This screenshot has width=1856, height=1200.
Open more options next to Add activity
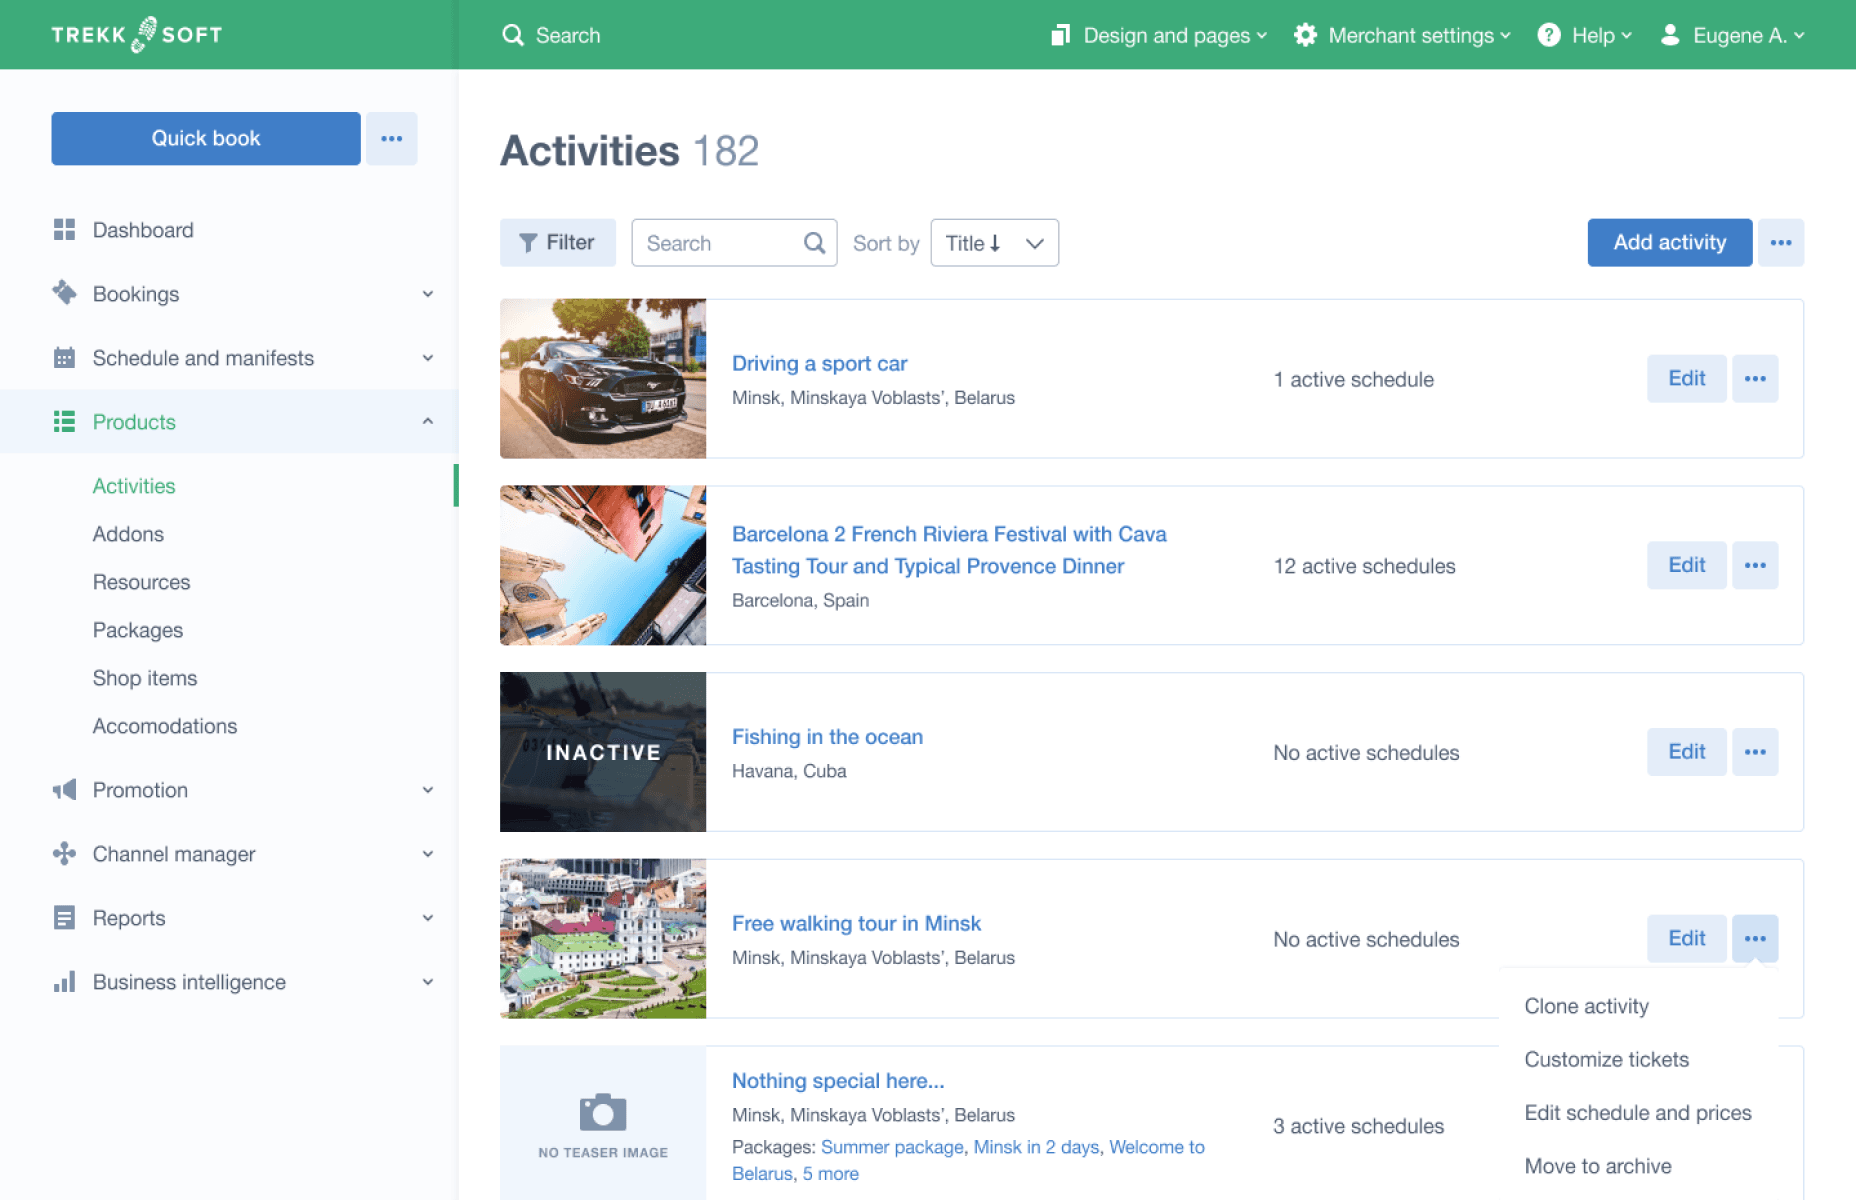[1781, 243]
